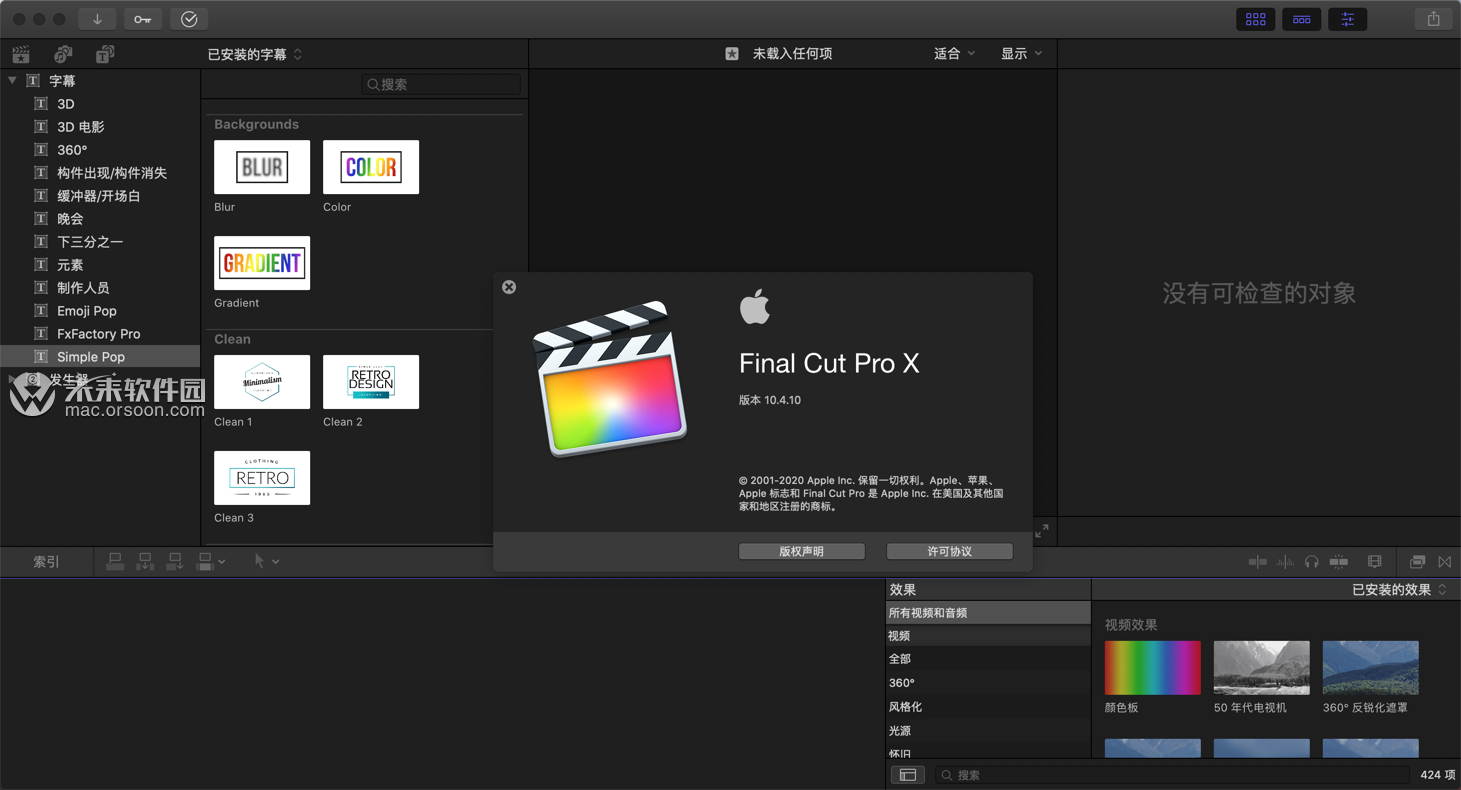Screen dimensions: 1461x790
Task: Toggle audio skimming waveform icon
Action: click(x=1285, y=562)
